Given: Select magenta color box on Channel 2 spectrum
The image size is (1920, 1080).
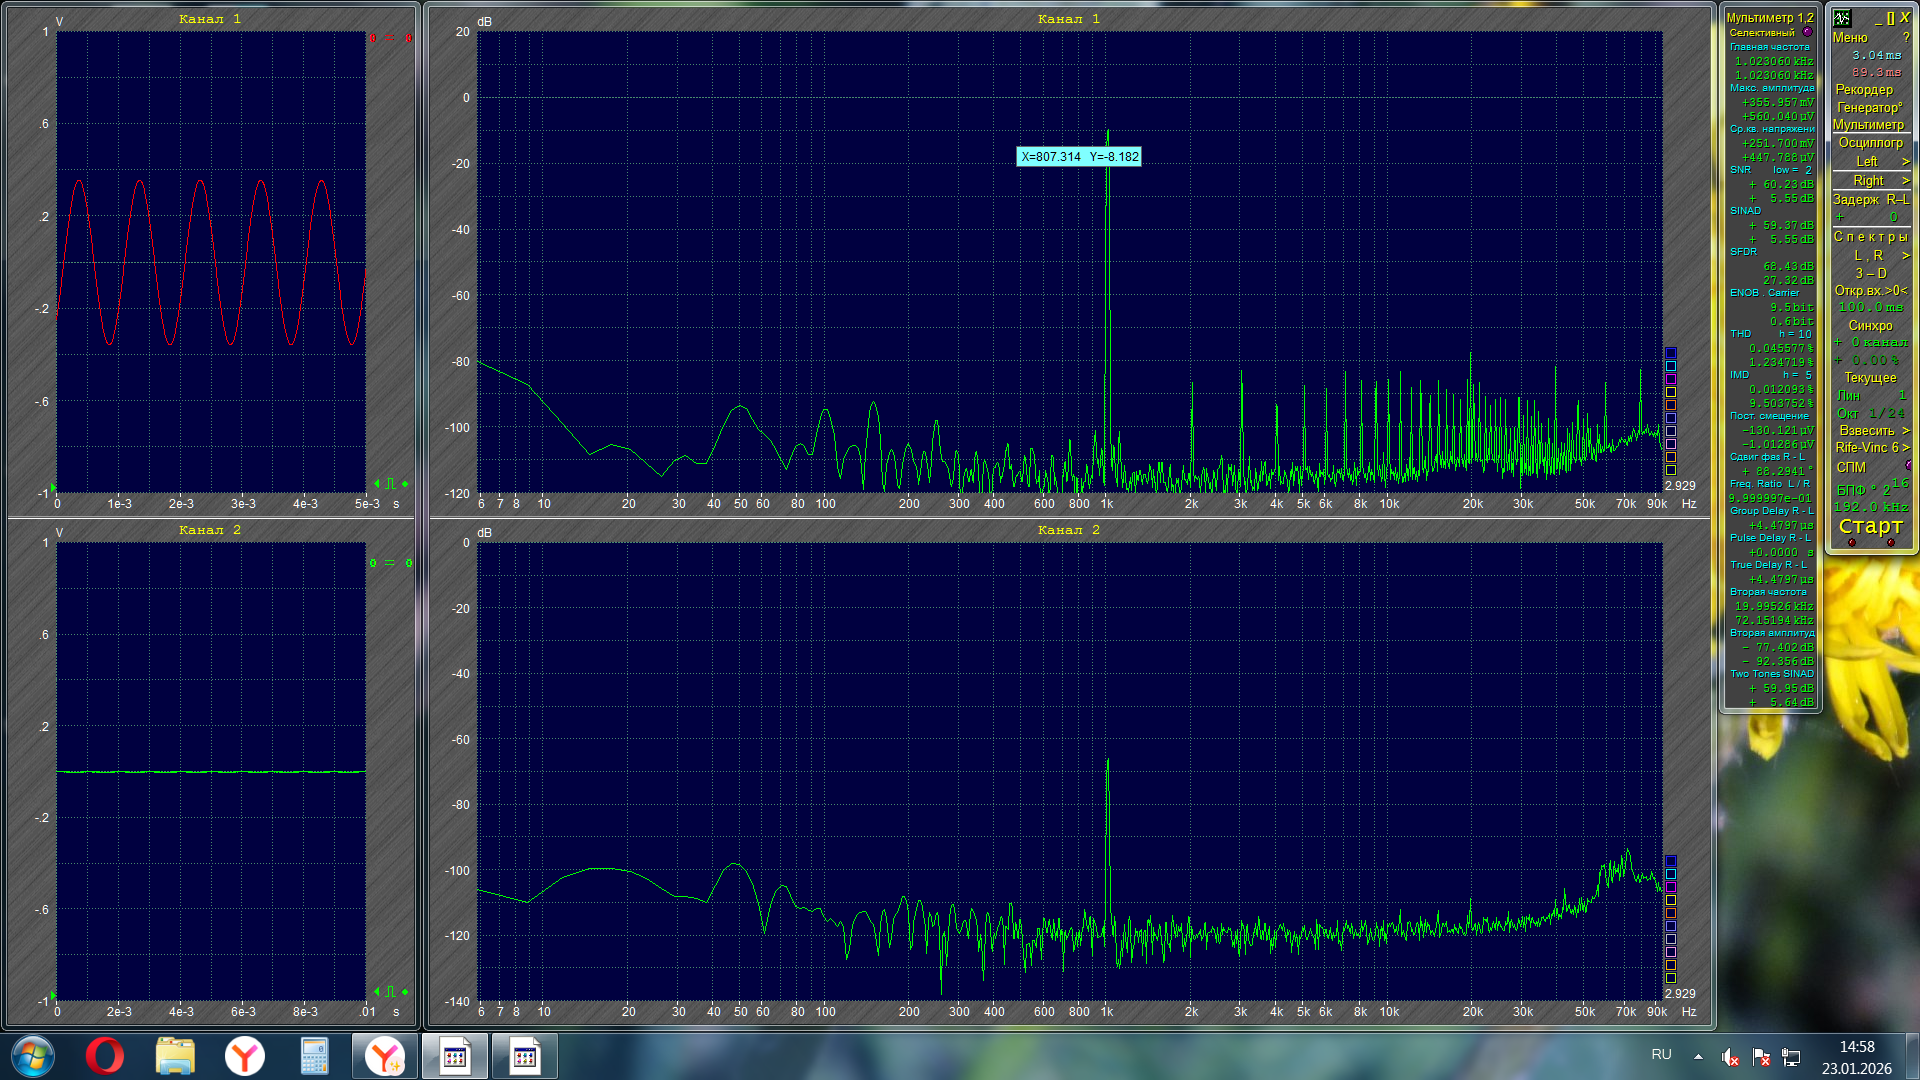Looking at the screenshot, I should [1670, 887].
